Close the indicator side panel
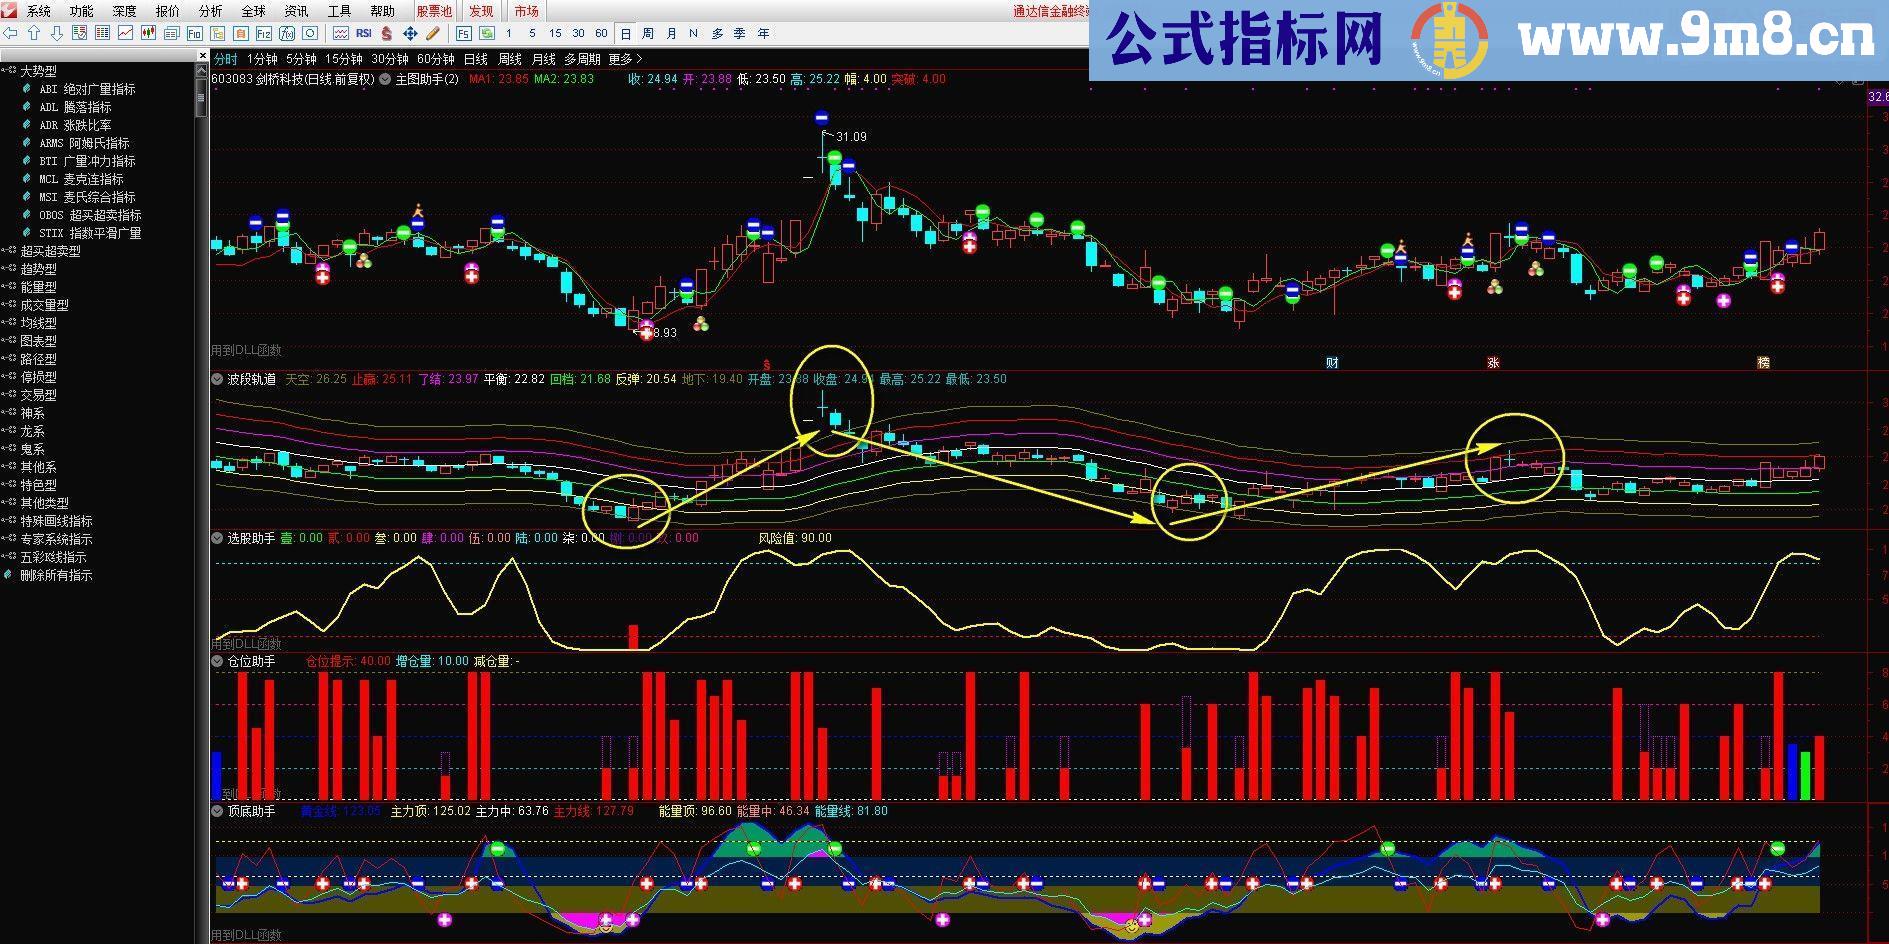The image size is (1889, 944). (203, 55)
